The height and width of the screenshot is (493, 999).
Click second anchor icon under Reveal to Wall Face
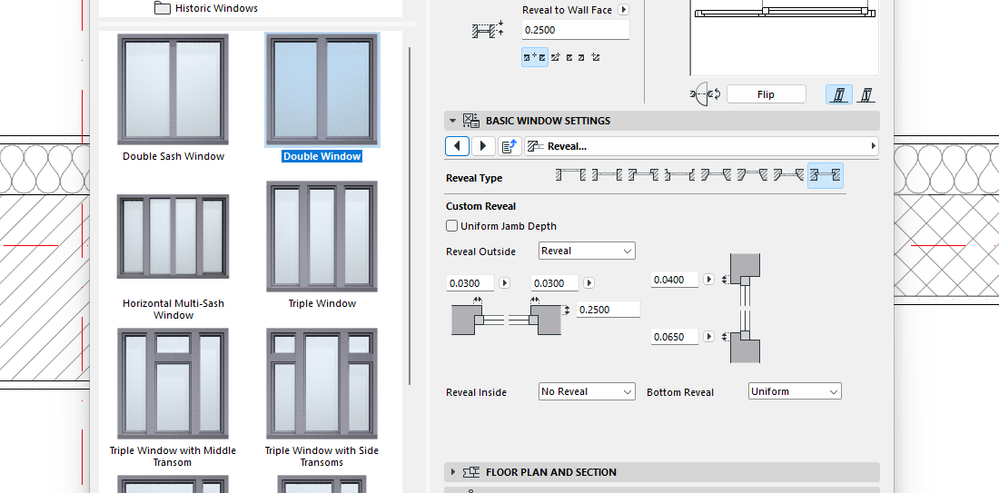(x=556, y=57)
